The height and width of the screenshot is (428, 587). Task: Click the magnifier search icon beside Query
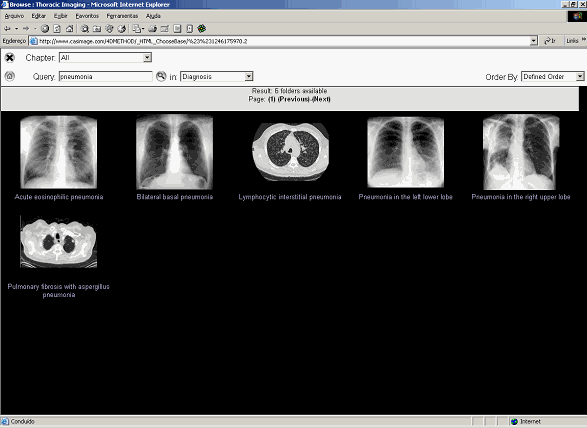pyautogui.click(x=161, y=76)
